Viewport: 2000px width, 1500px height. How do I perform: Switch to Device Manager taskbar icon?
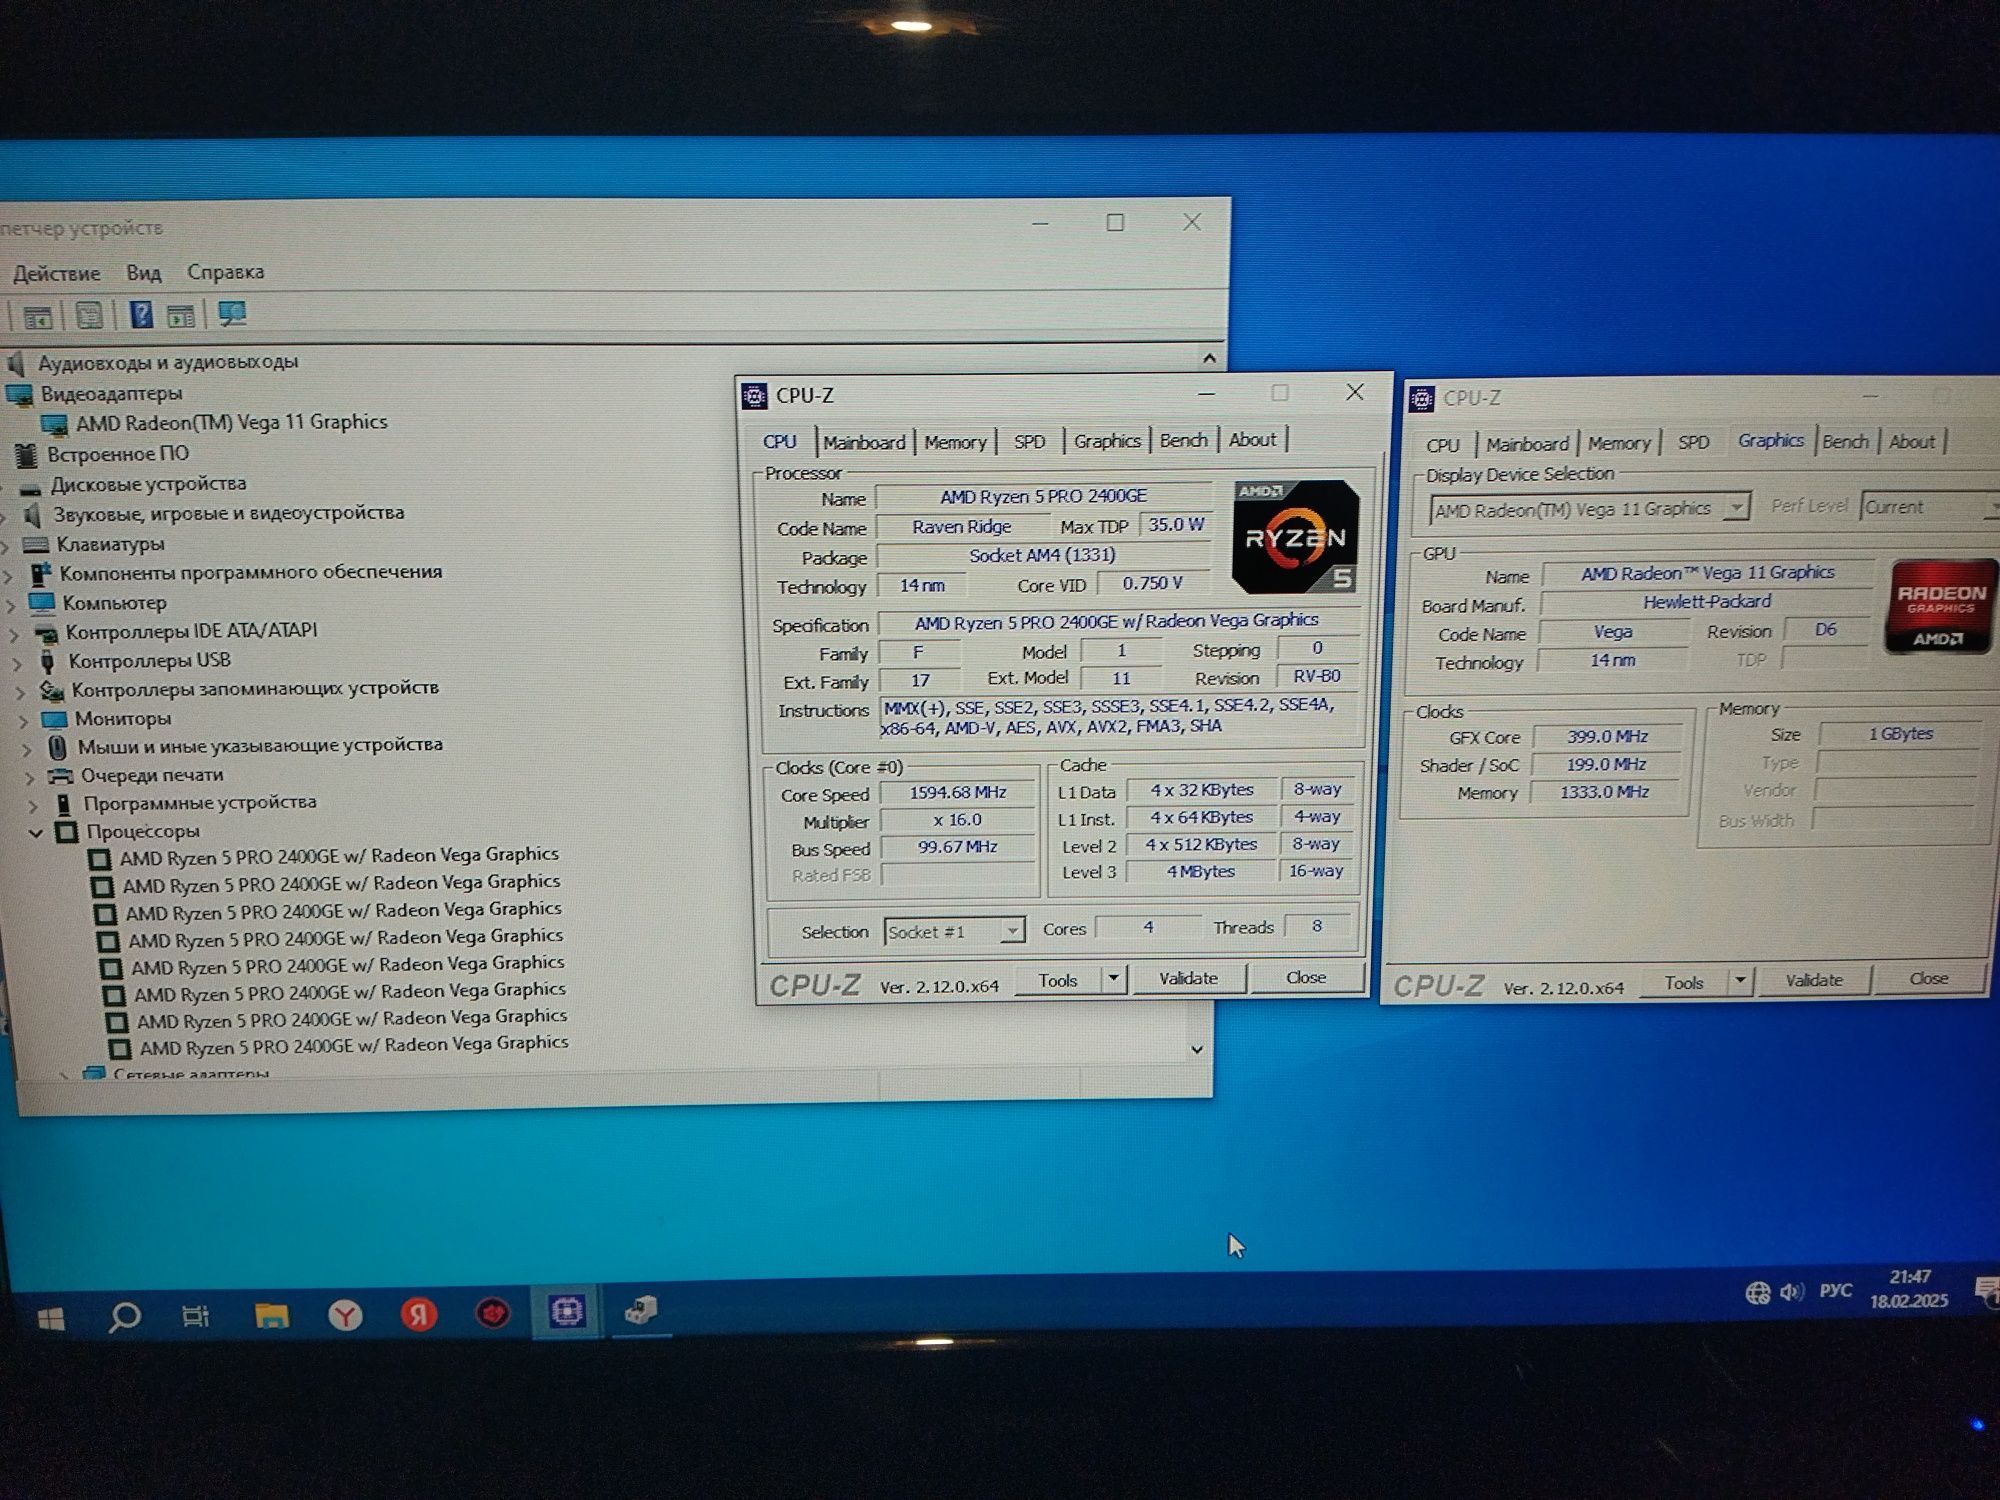(640, 1309)
